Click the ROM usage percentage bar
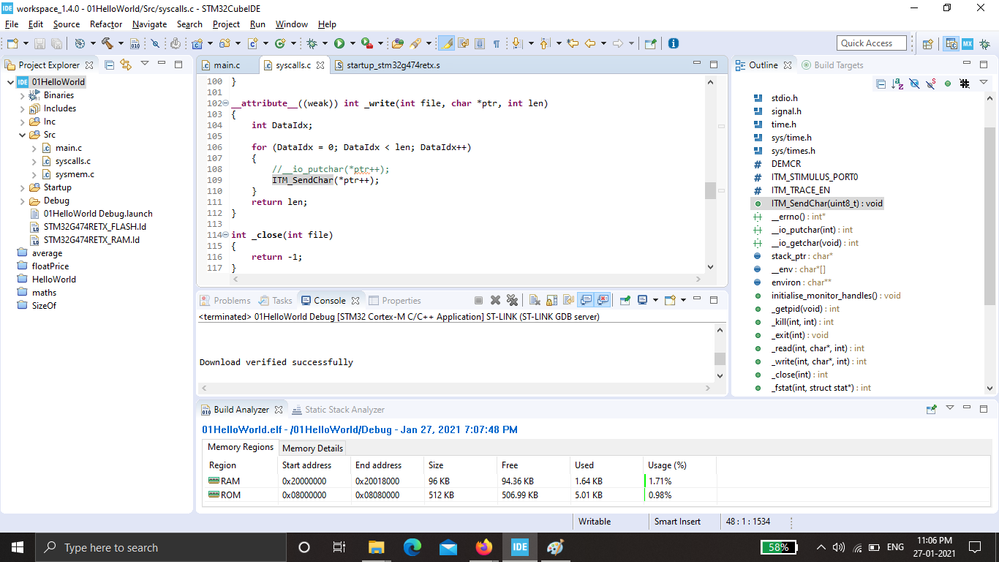 679,495
